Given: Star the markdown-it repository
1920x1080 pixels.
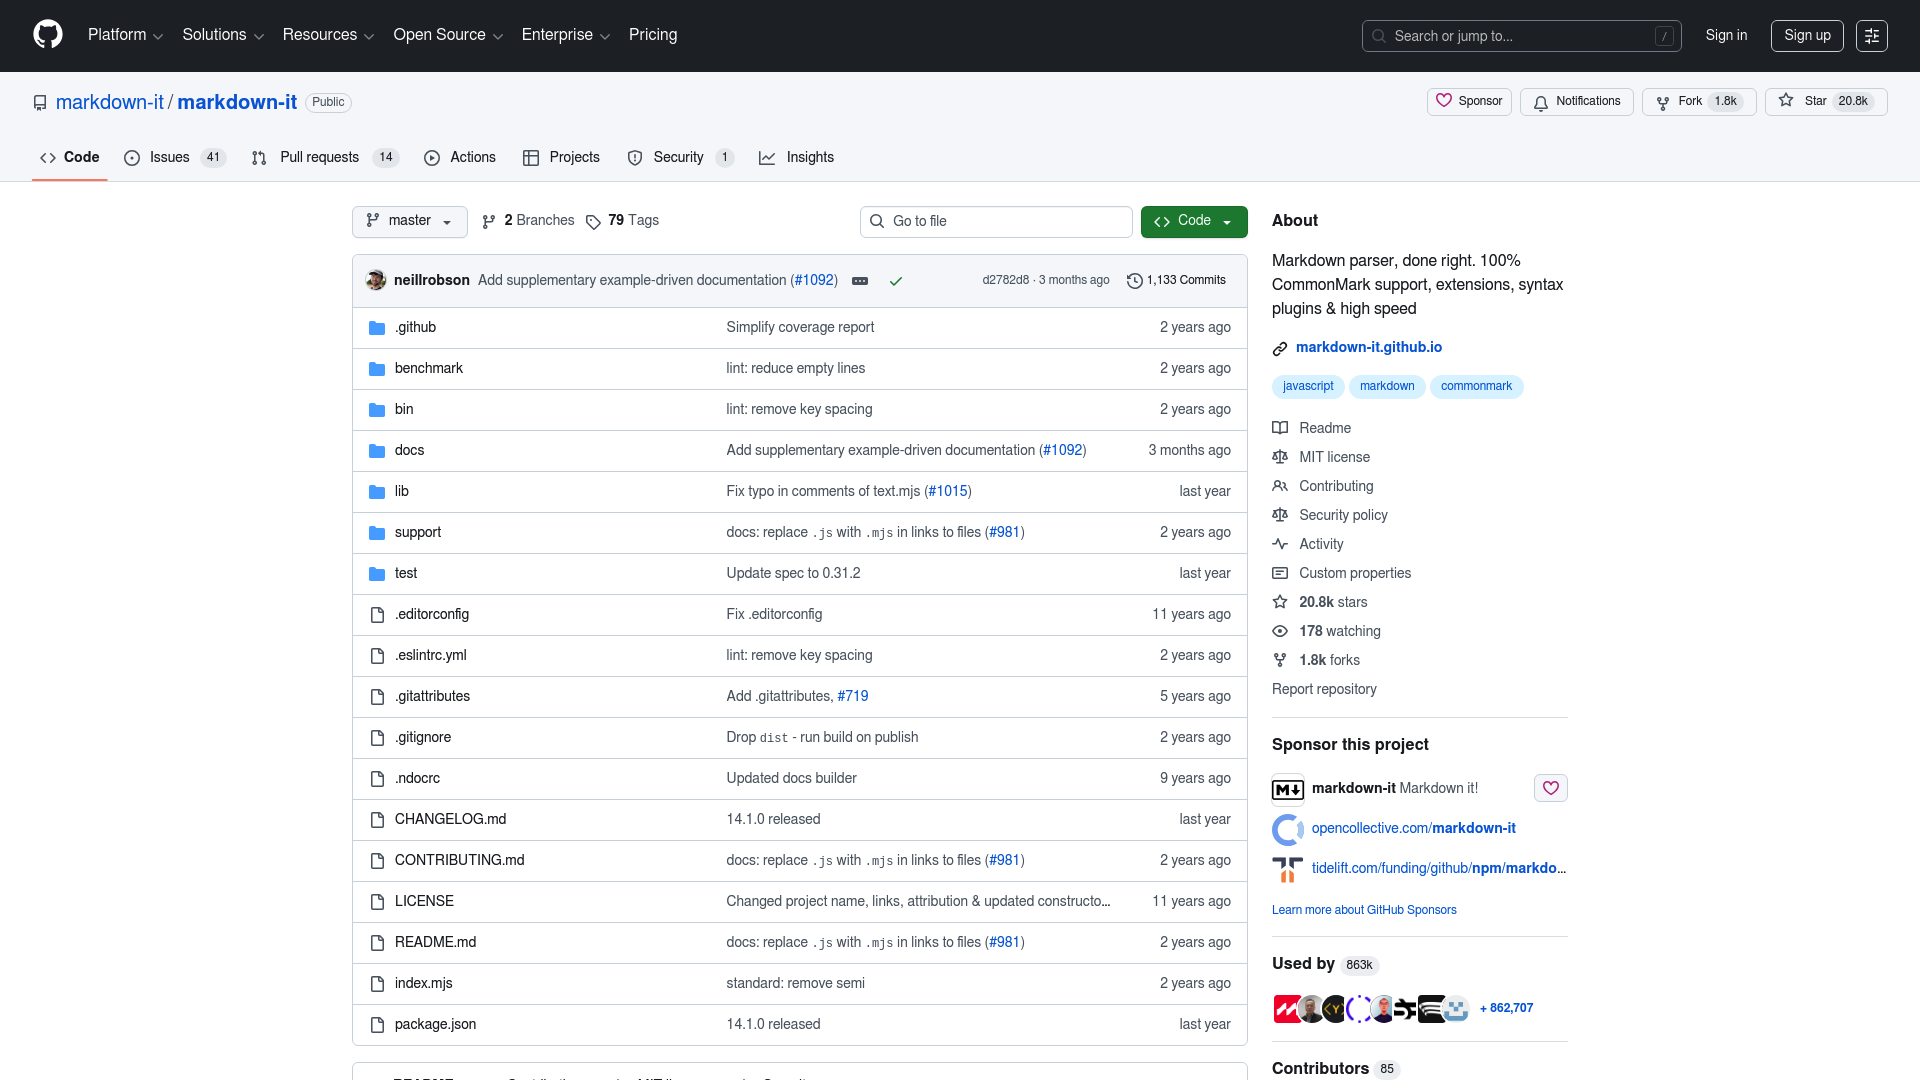Looking at the screenshot, I should tap(1826, 102).
